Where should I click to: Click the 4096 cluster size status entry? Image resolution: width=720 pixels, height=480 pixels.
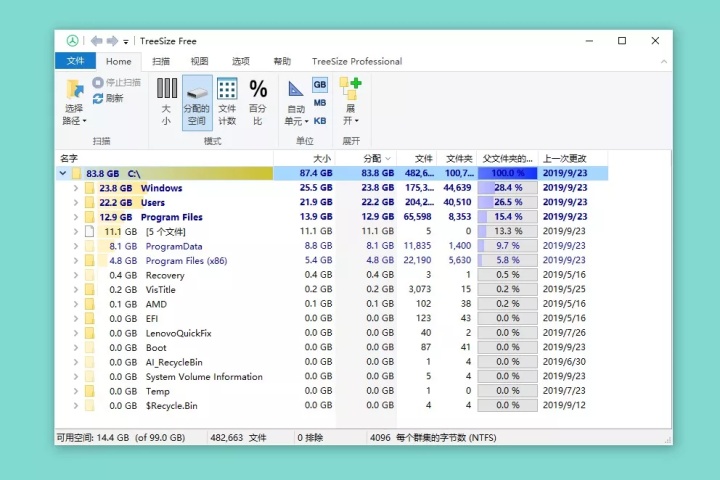pyautogui.click(x=433, y=438)
